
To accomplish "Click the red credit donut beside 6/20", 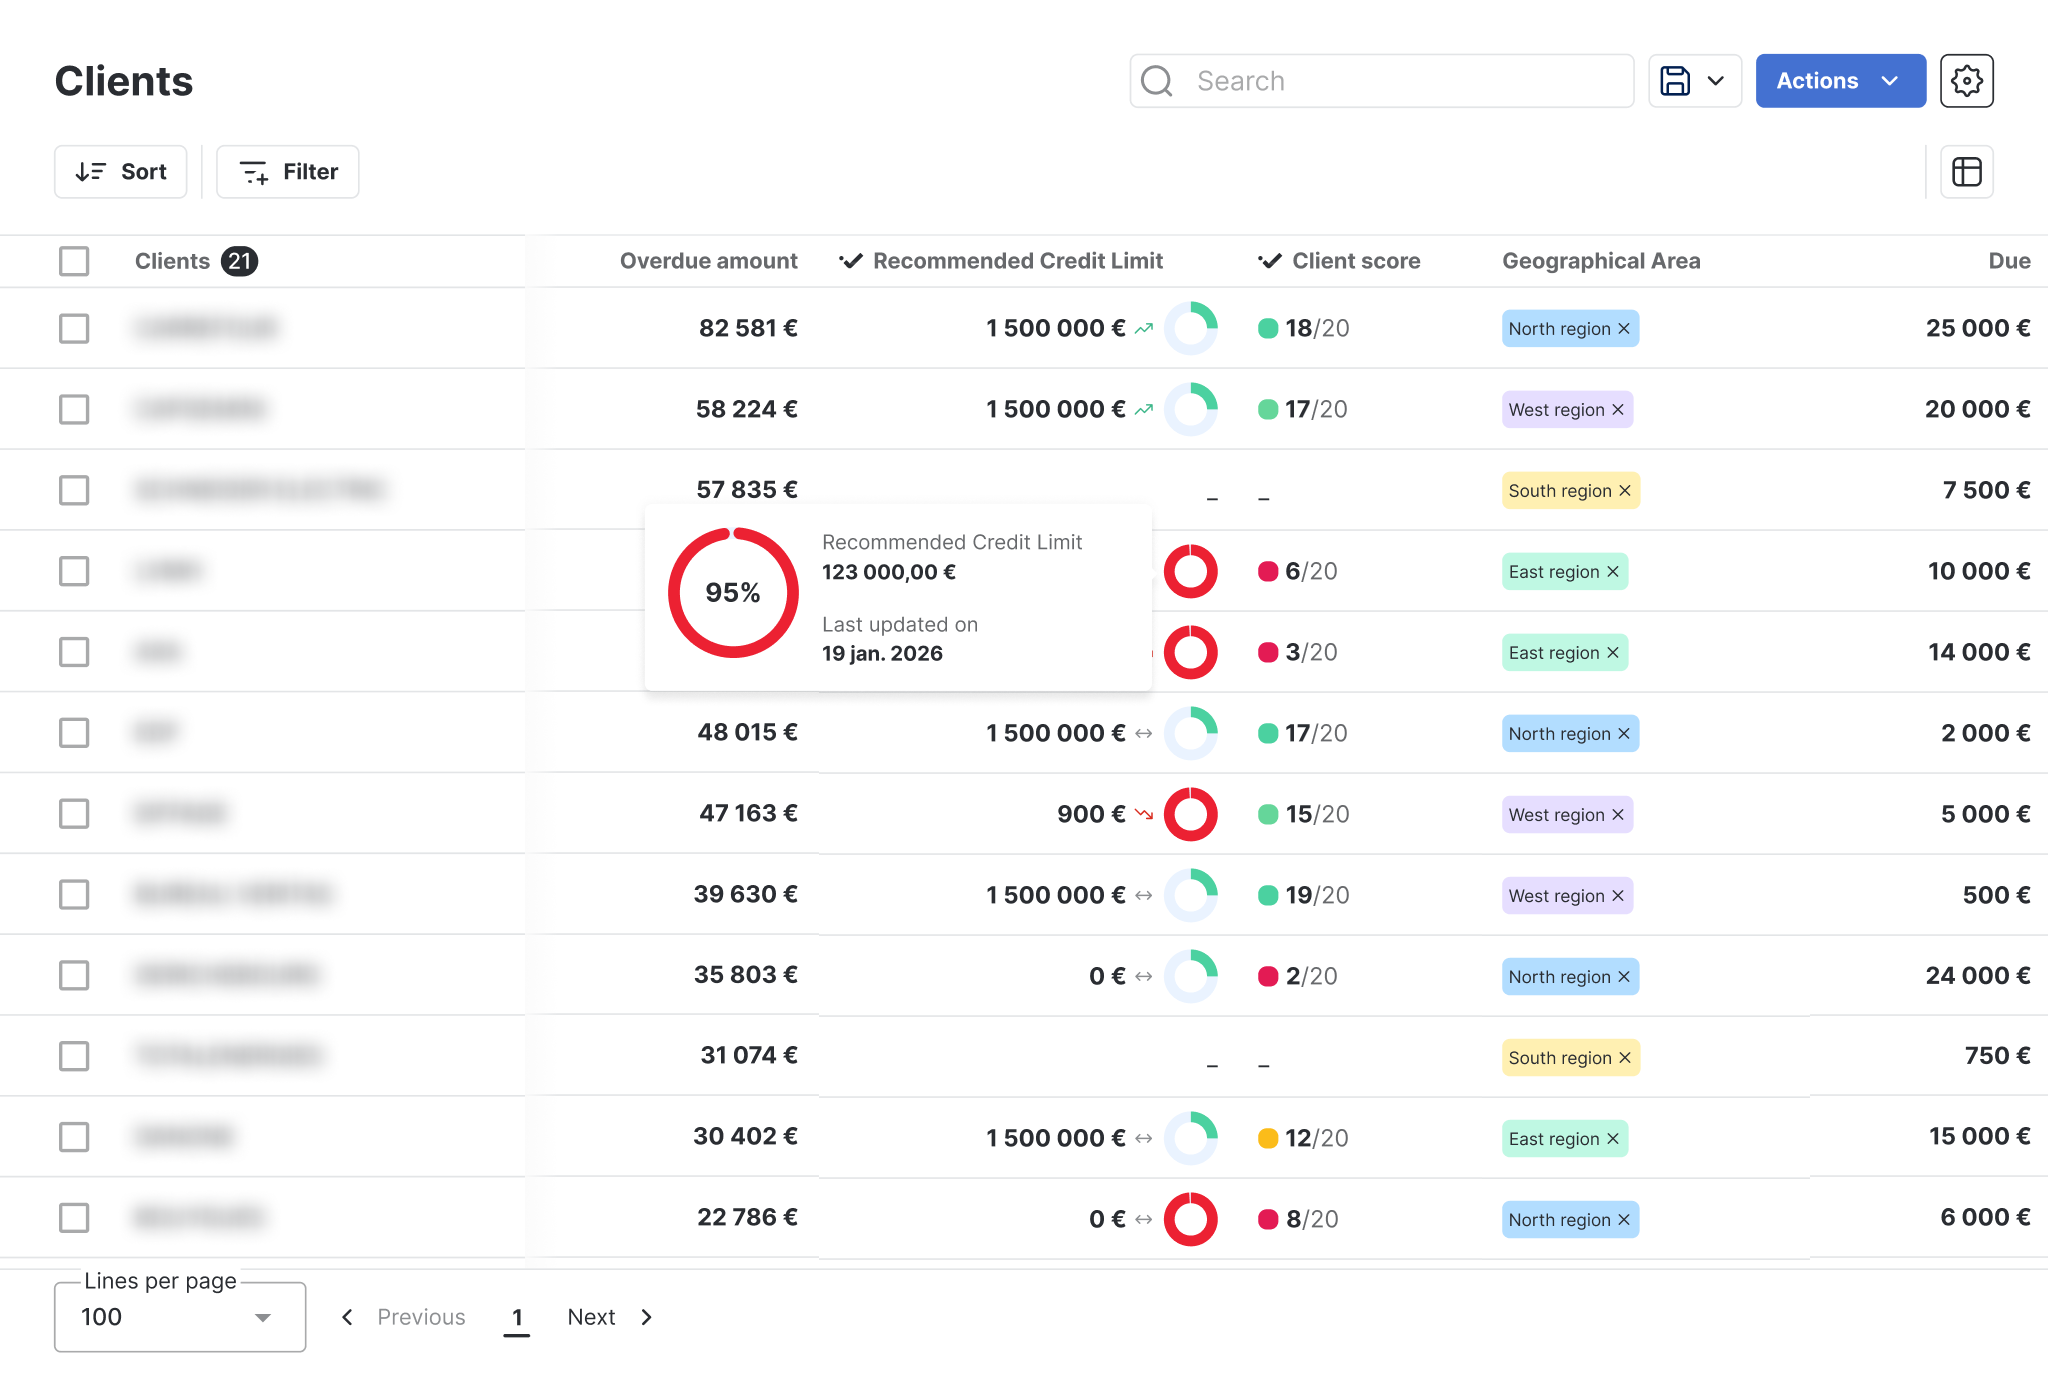I will [1190, 572].
